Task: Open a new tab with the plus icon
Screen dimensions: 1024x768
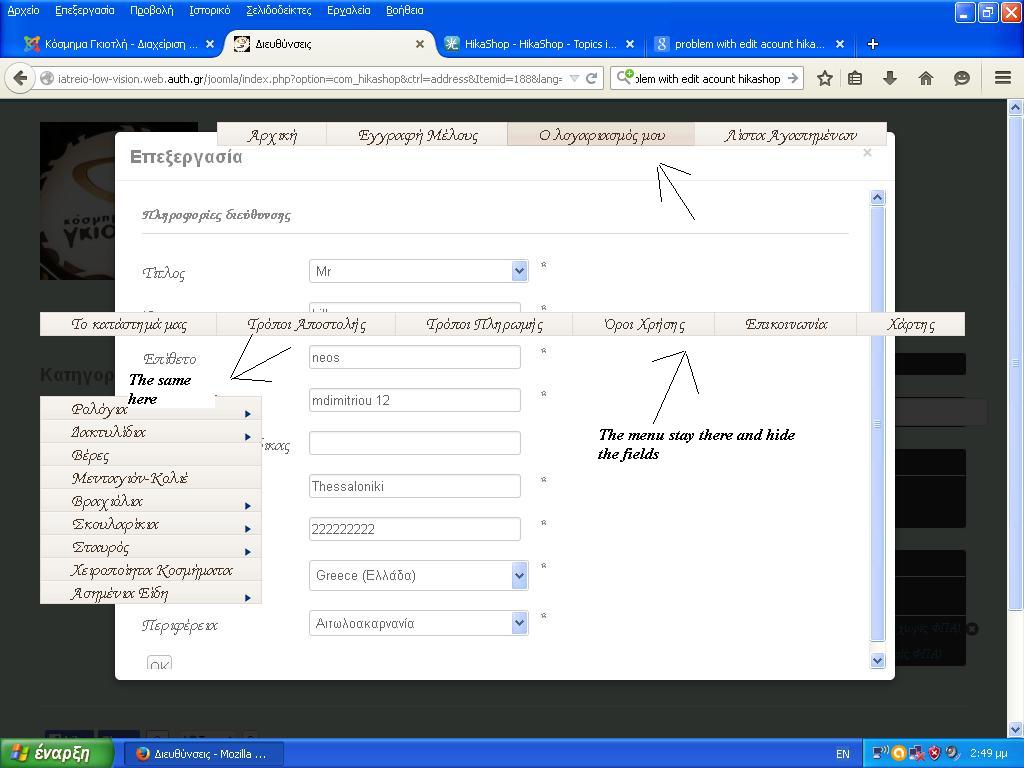Action: pyautogui.click(x=872, y=44)
